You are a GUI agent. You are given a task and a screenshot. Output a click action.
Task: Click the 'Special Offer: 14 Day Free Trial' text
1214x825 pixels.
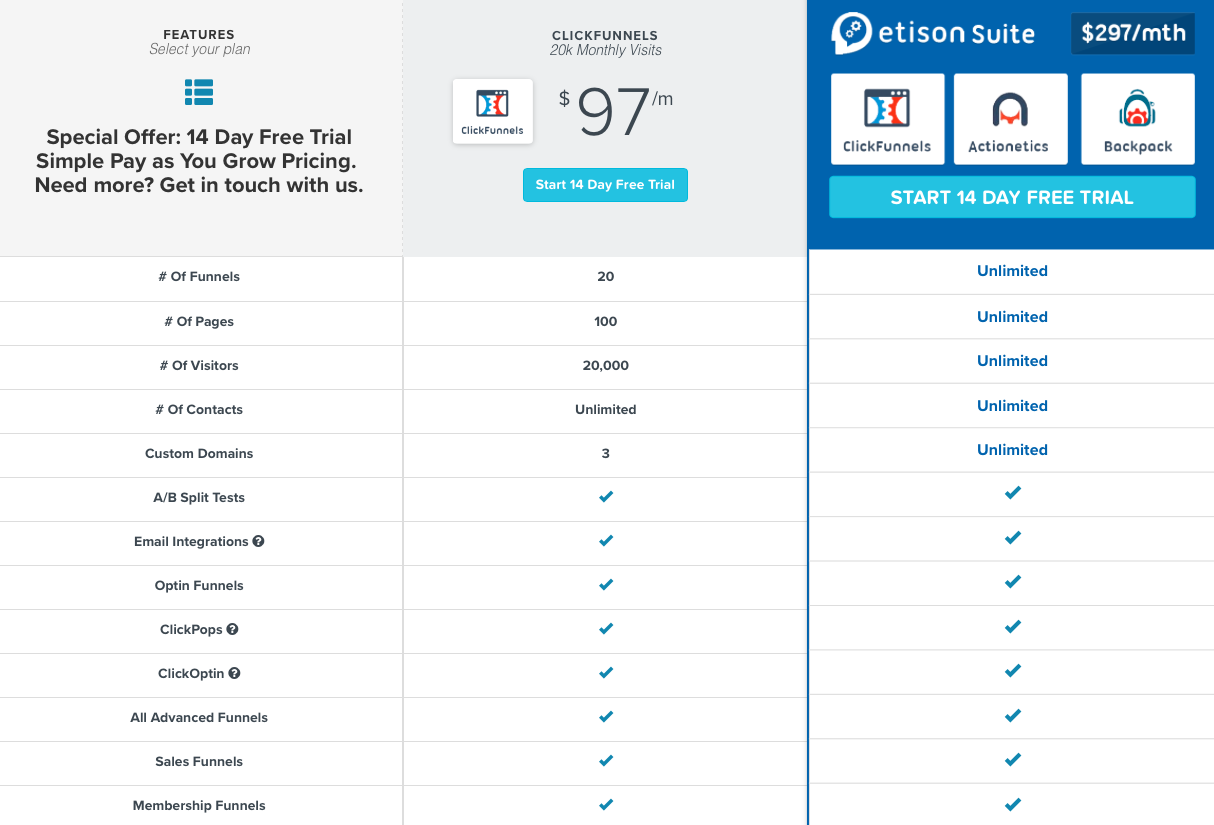(199, 137)
